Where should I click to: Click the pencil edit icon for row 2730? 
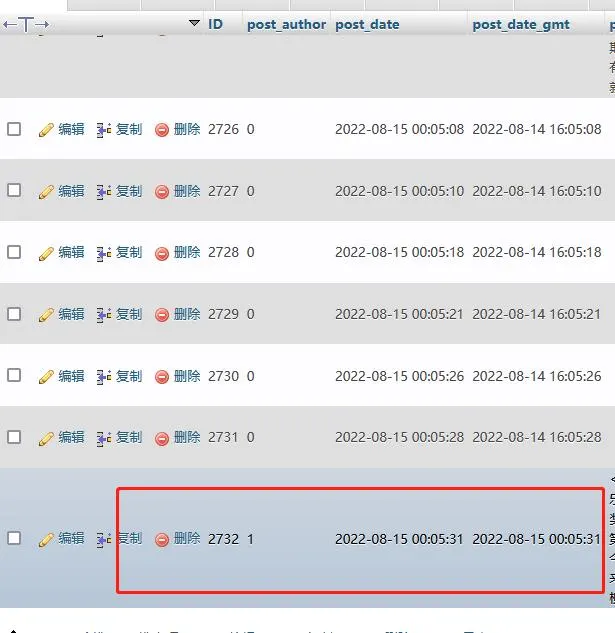[x=46, y=377]
